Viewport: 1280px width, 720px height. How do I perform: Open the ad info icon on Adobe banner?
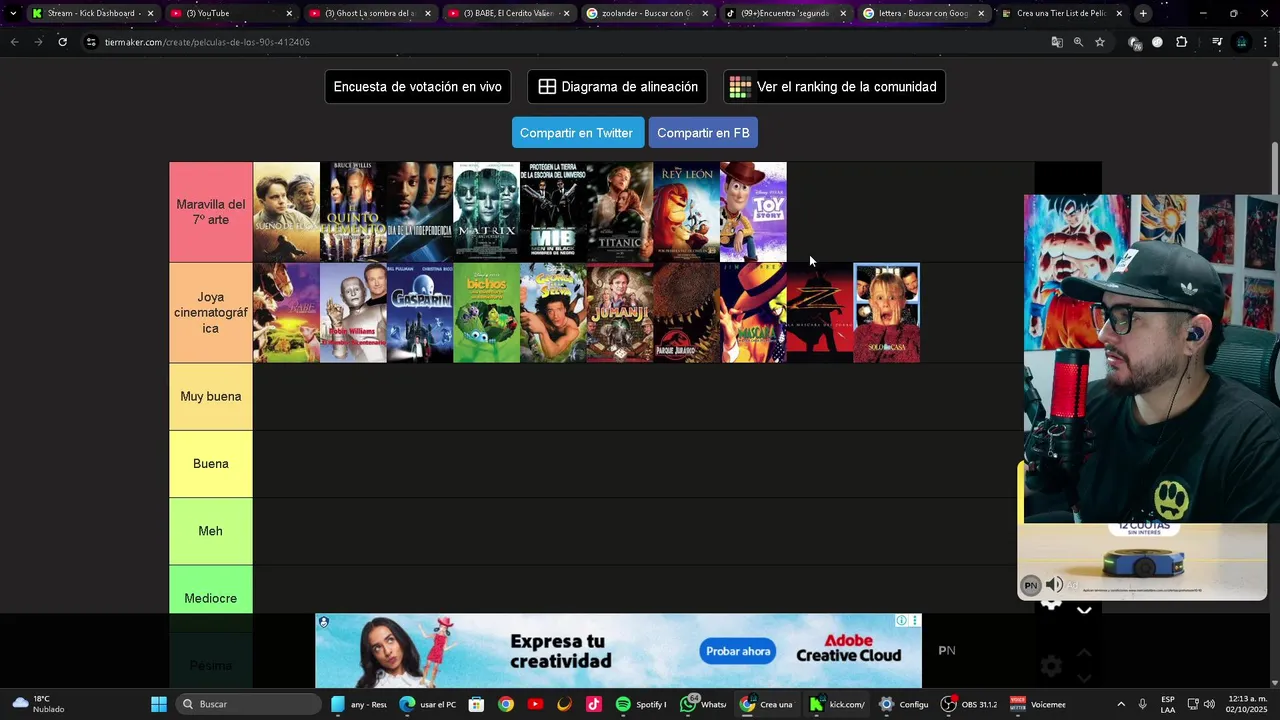[x=901, y=621]
